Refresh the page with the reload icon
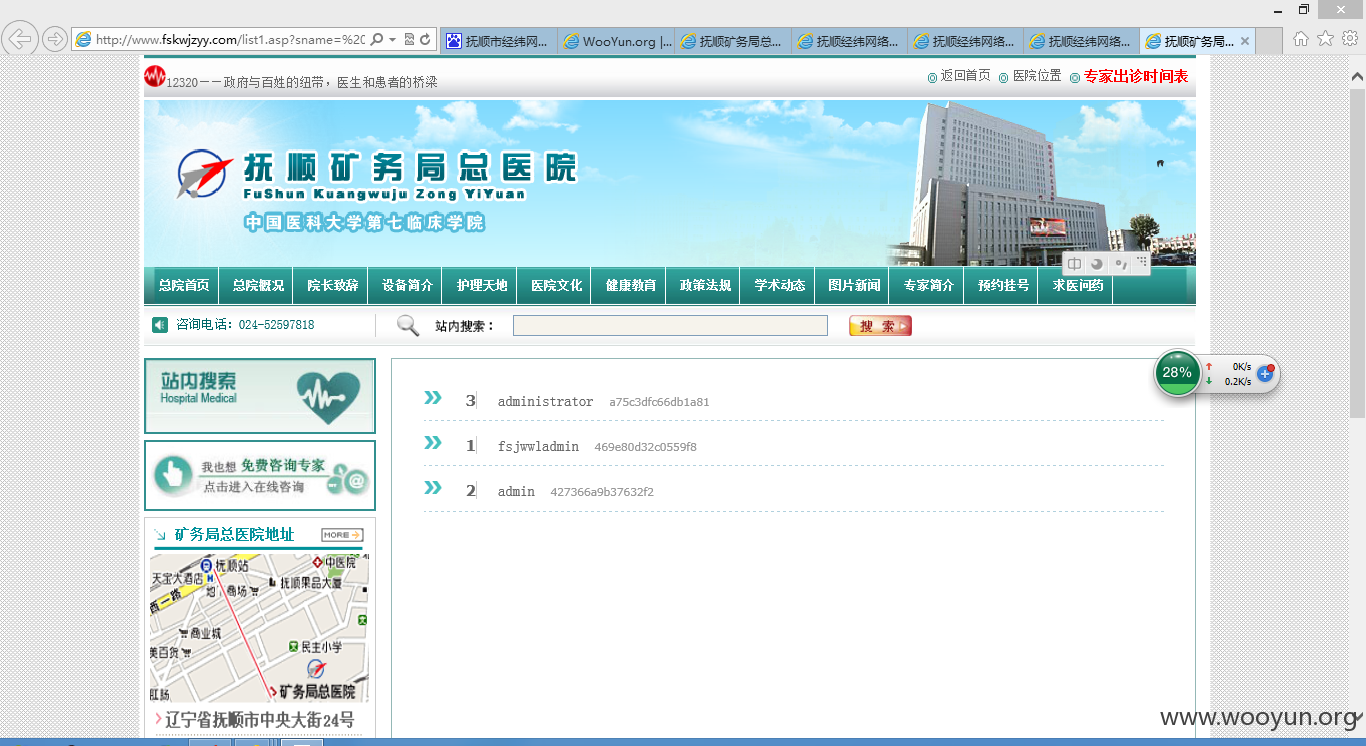The width and height of the screenshot is (1366, 746). (425, 40)
